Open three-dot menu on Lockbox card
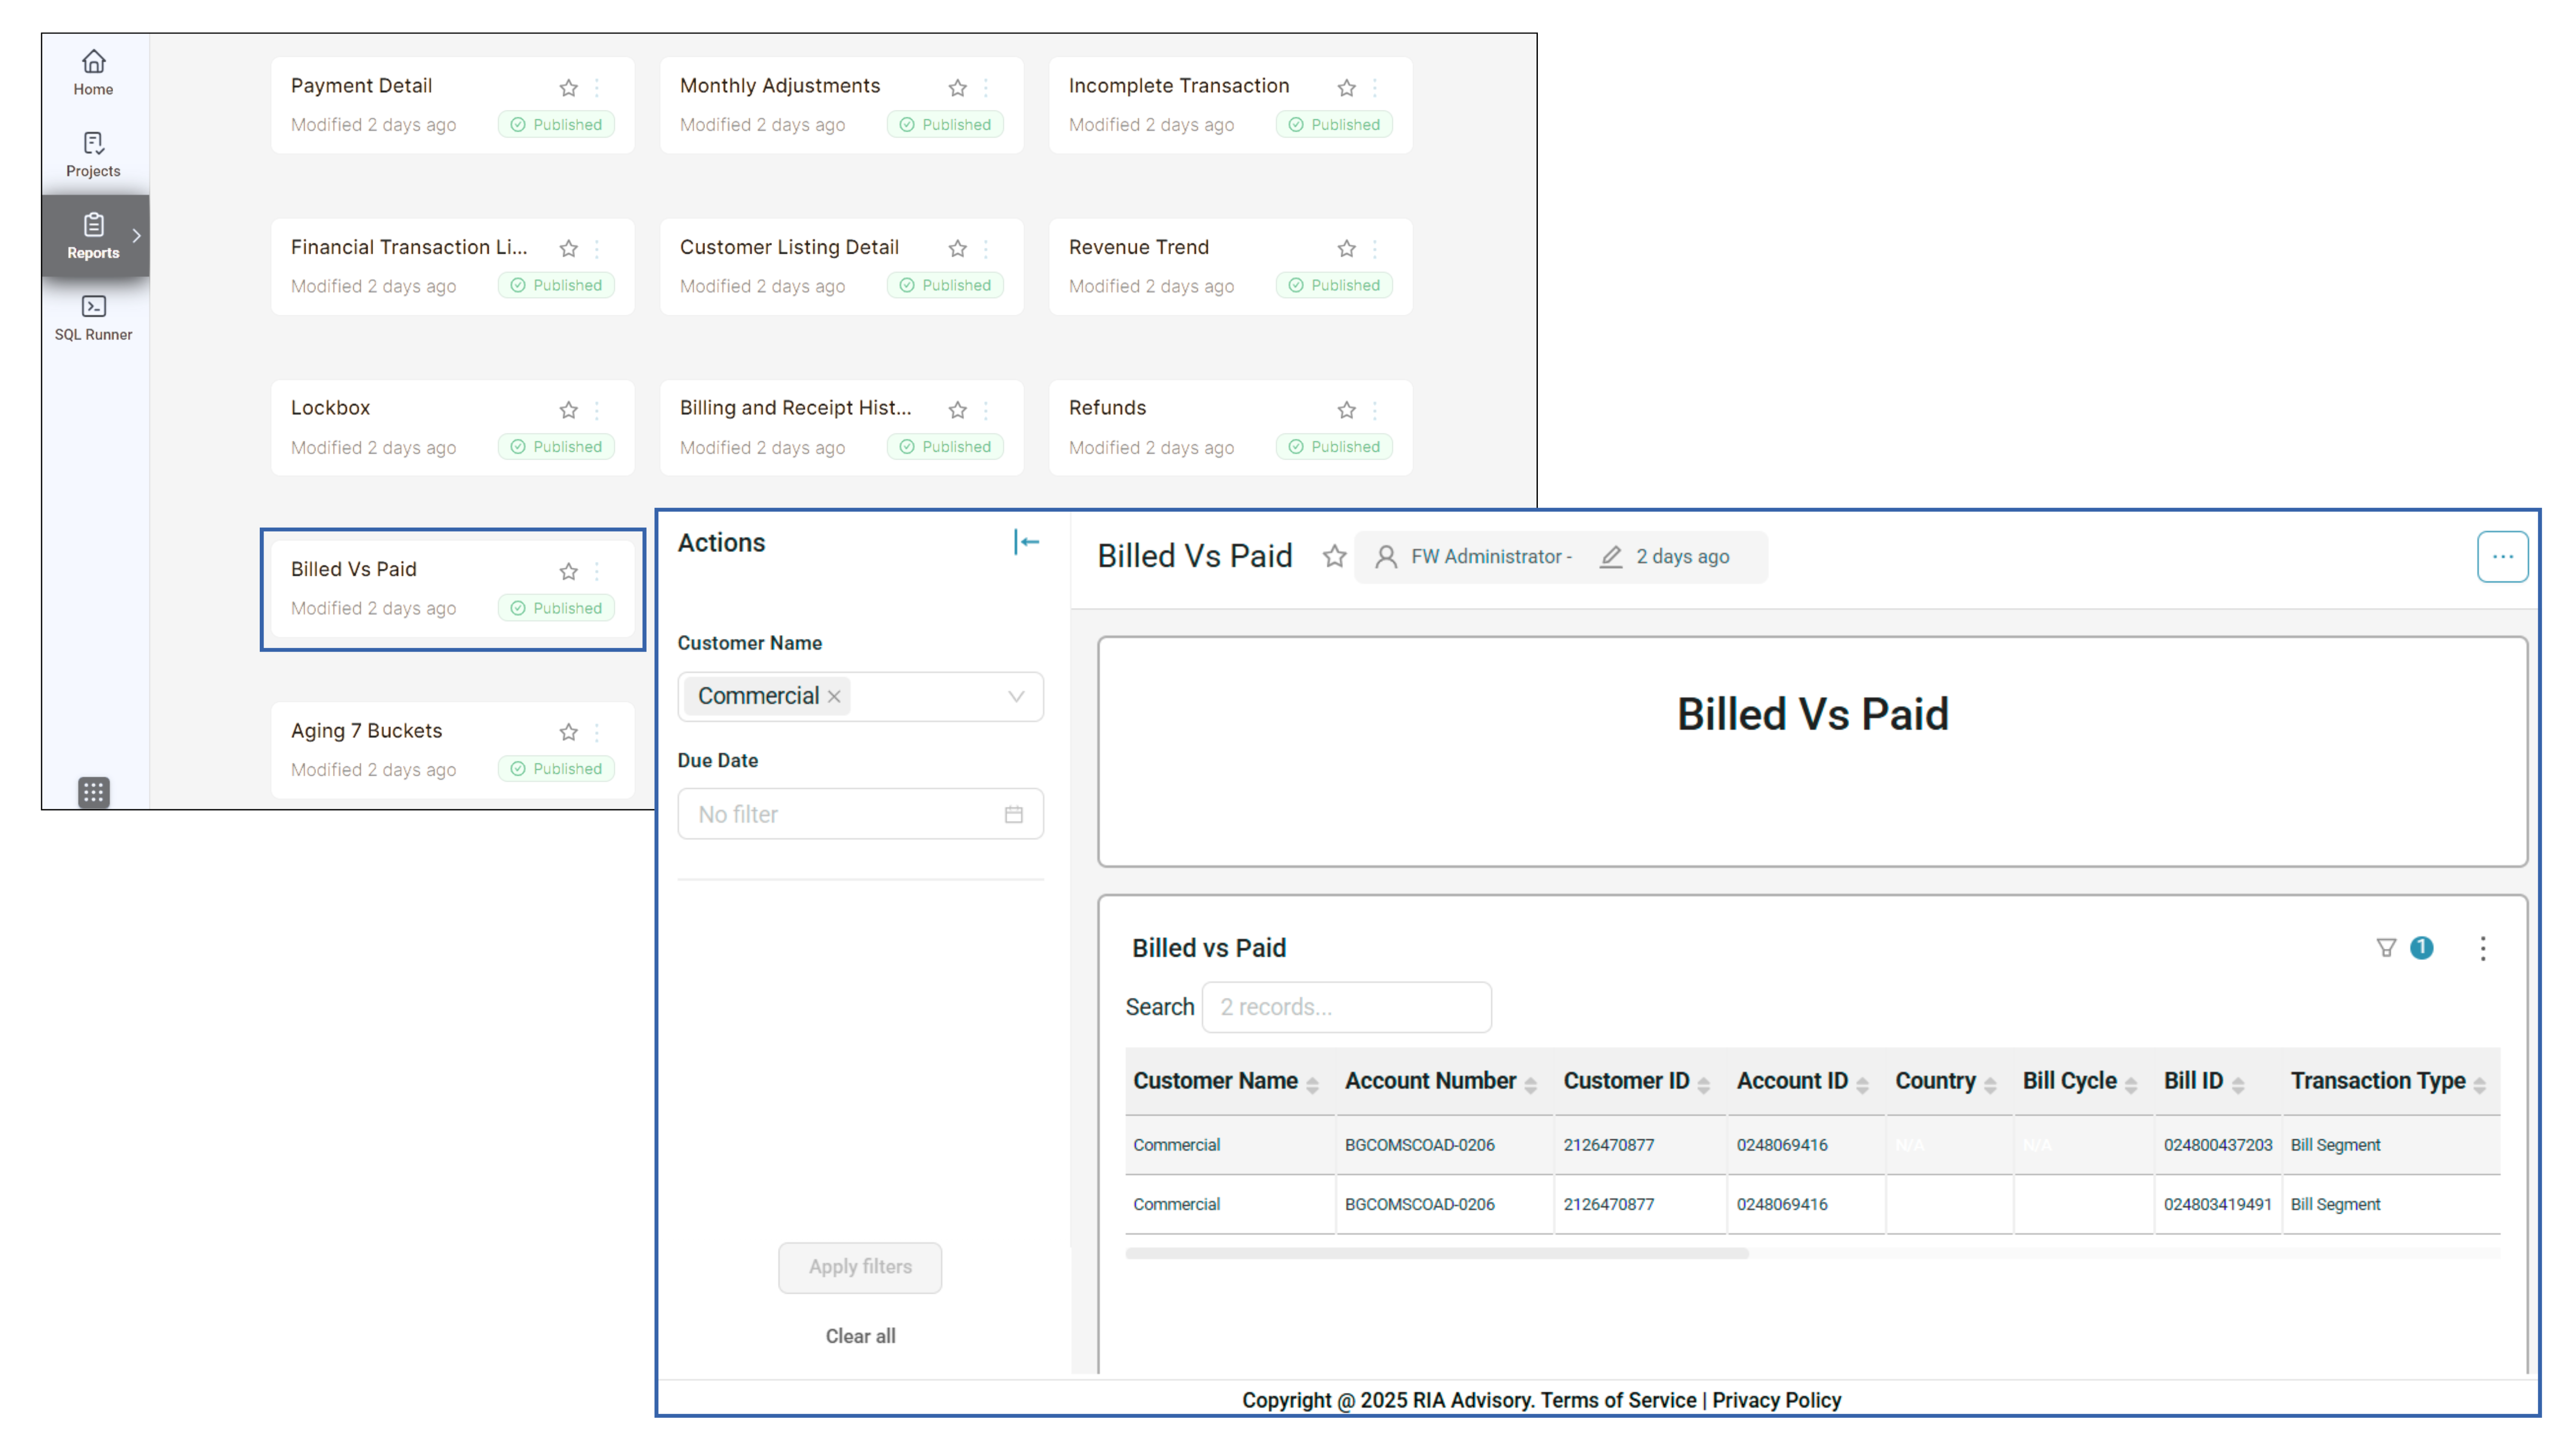 597,410
